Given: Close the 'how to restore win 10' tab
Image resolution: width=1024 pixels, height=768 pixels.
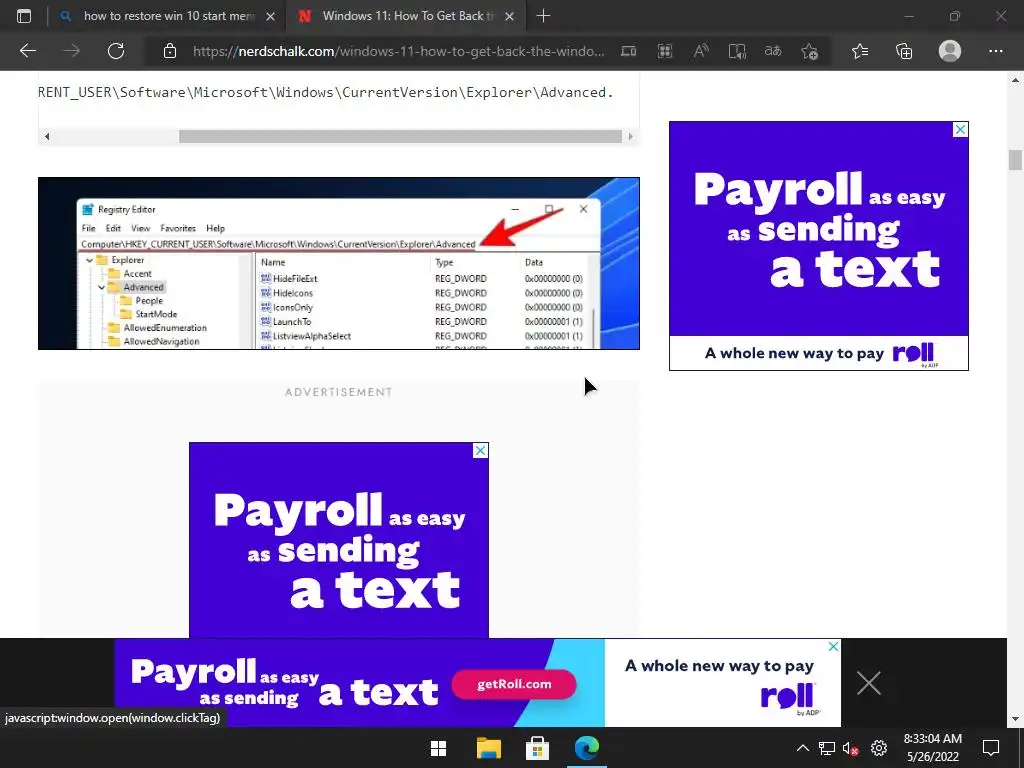Looking at the screenshot, I should pos(270,16).
